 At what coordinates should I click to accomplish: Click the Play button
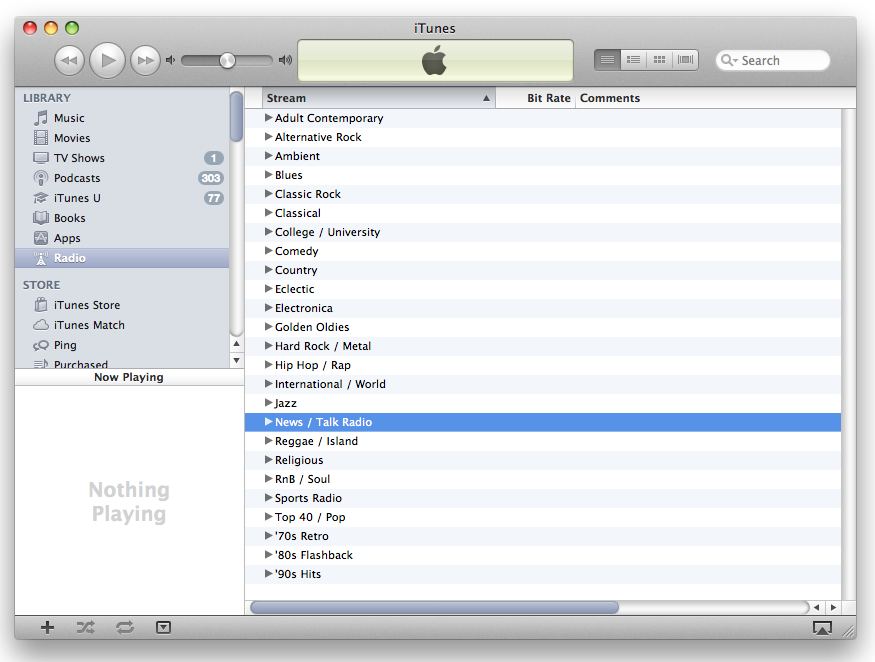point(107,60)
